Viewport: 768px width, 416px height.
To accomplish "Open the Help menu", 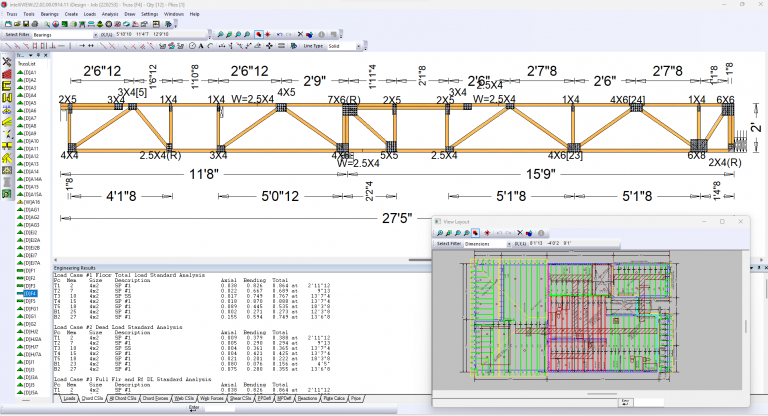I will click(x=194, y=14).
